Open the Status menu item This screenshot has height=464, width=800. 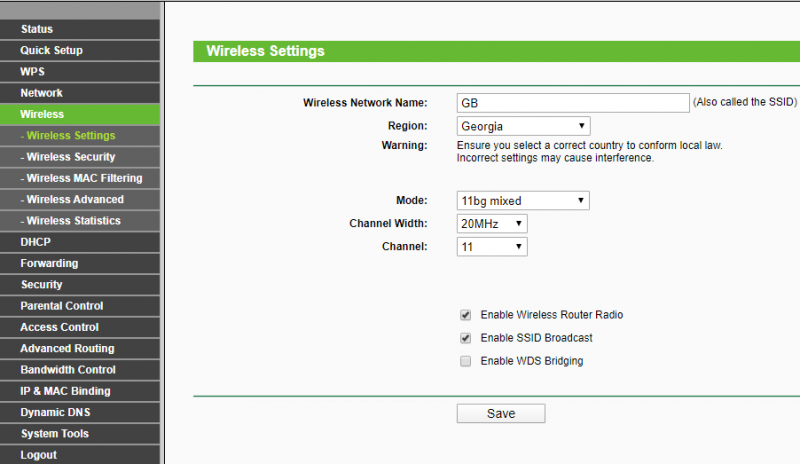pyautogui.click(x=37, y=29)
